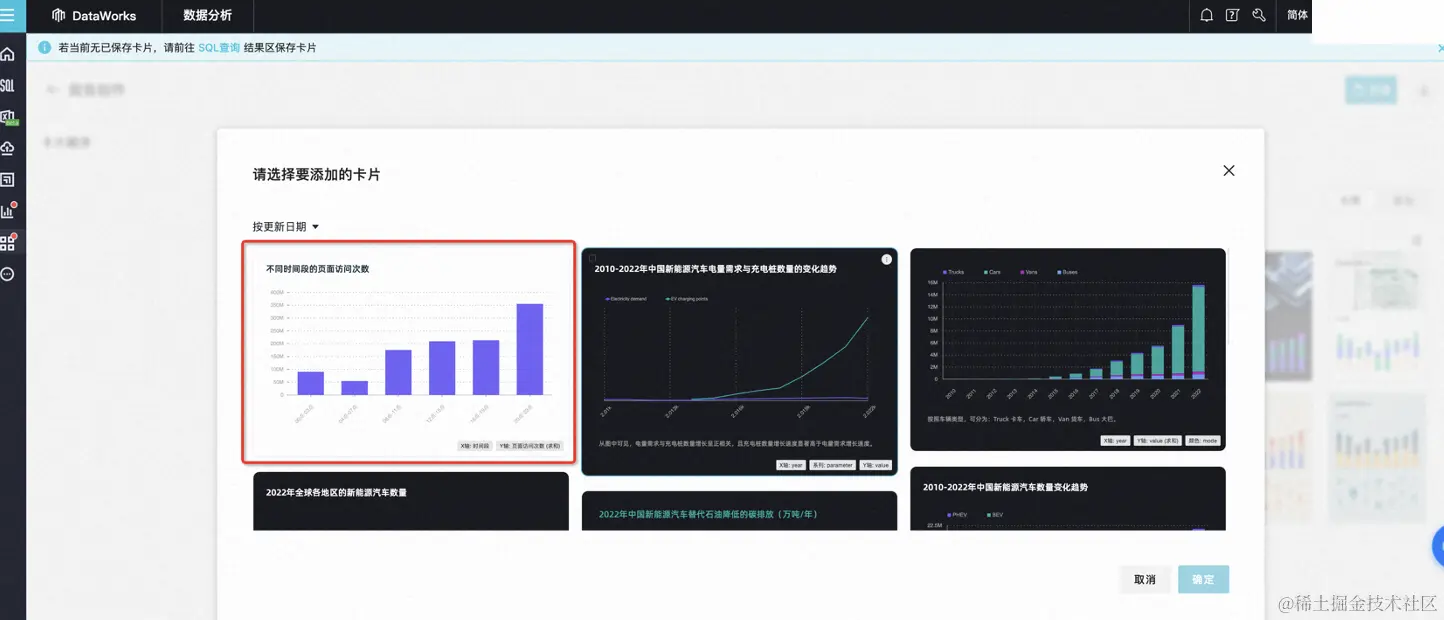The height and width of the screenshot is (620, 1444).
Task: Click the X轴: 时间段 tag
Action: pyautogui.click(x=475, y=446)
